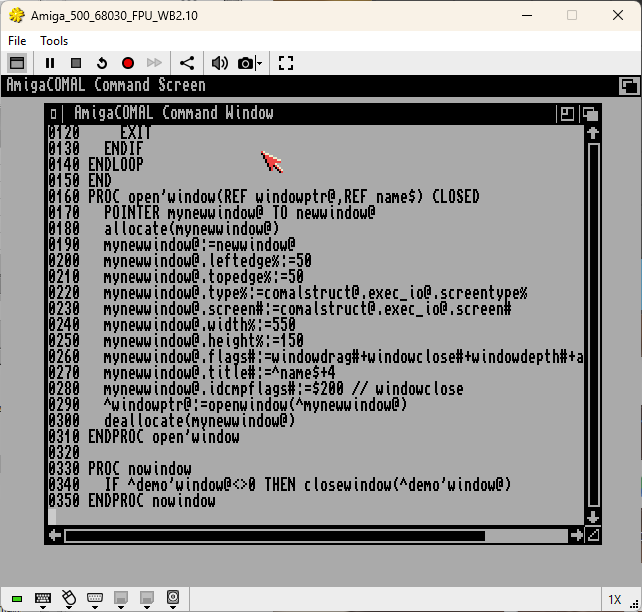Screen dimensions: 642x612
Task: Start recording with the red circle button
Action: pyautogui.click(x=128, y=63)
